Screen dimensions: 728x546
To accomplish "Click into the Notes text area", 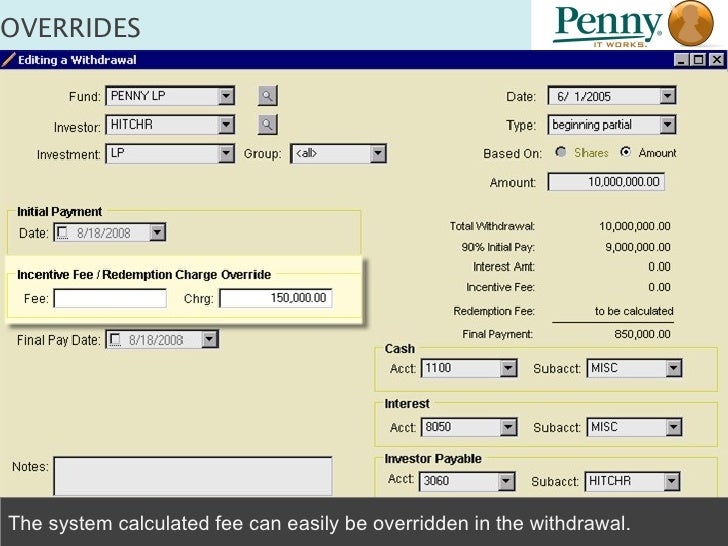I will point(193,476).
